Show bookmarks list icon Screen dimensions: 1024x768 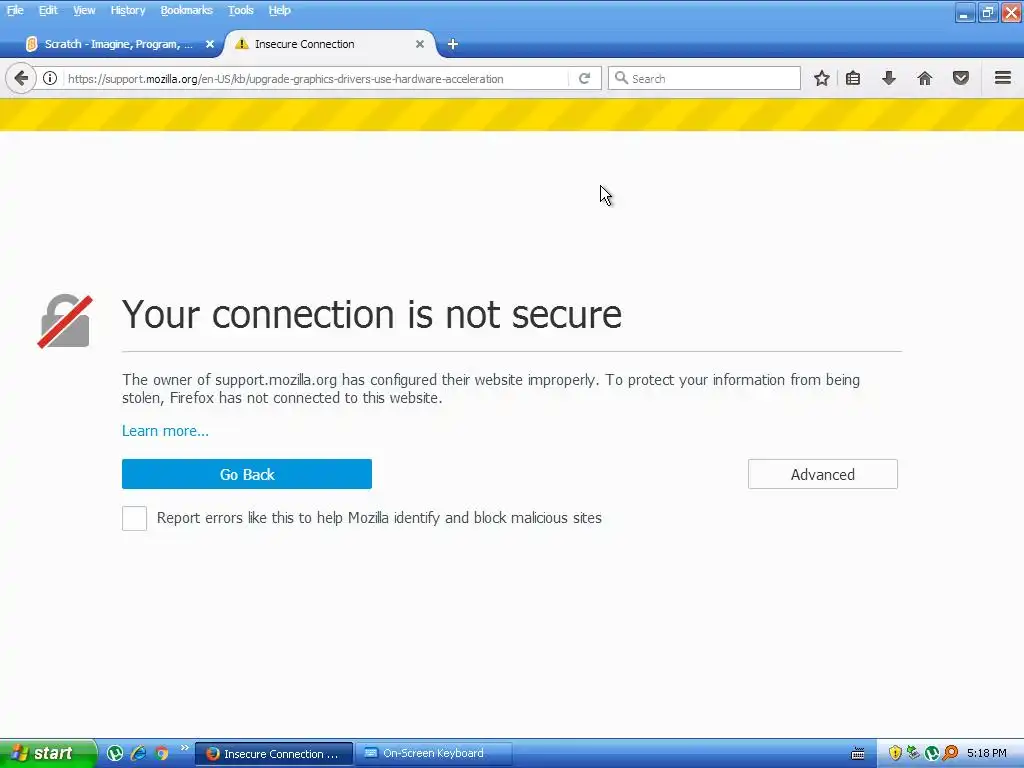pos(853,78)
